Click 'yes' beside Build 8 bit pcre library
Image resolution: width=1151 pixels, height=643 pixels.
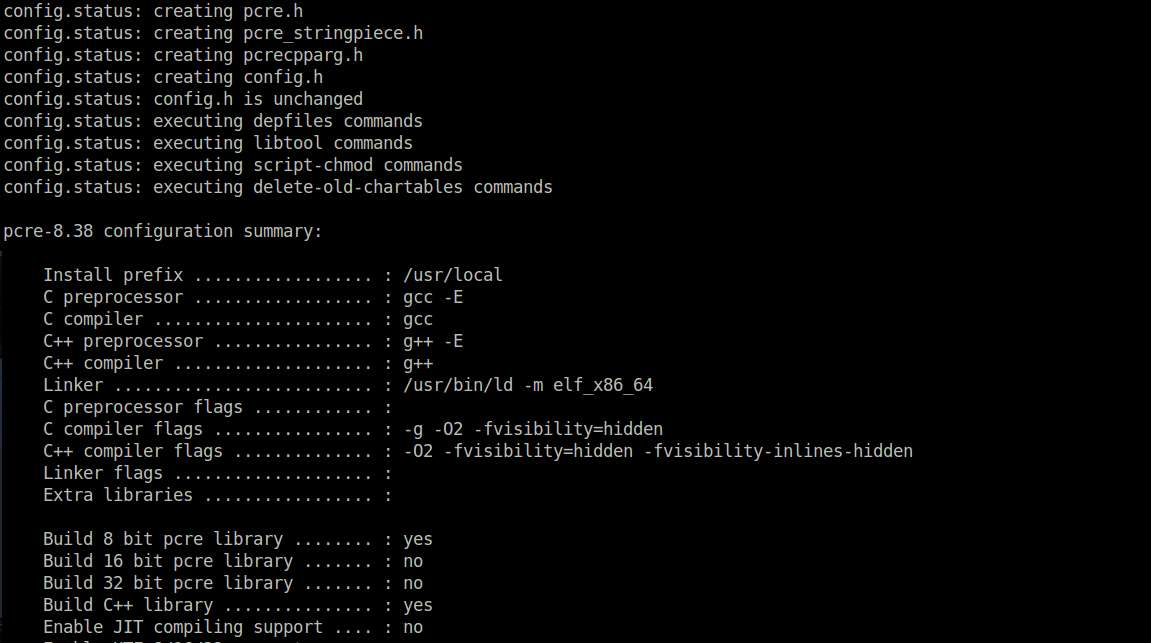(x=418, y=540)
